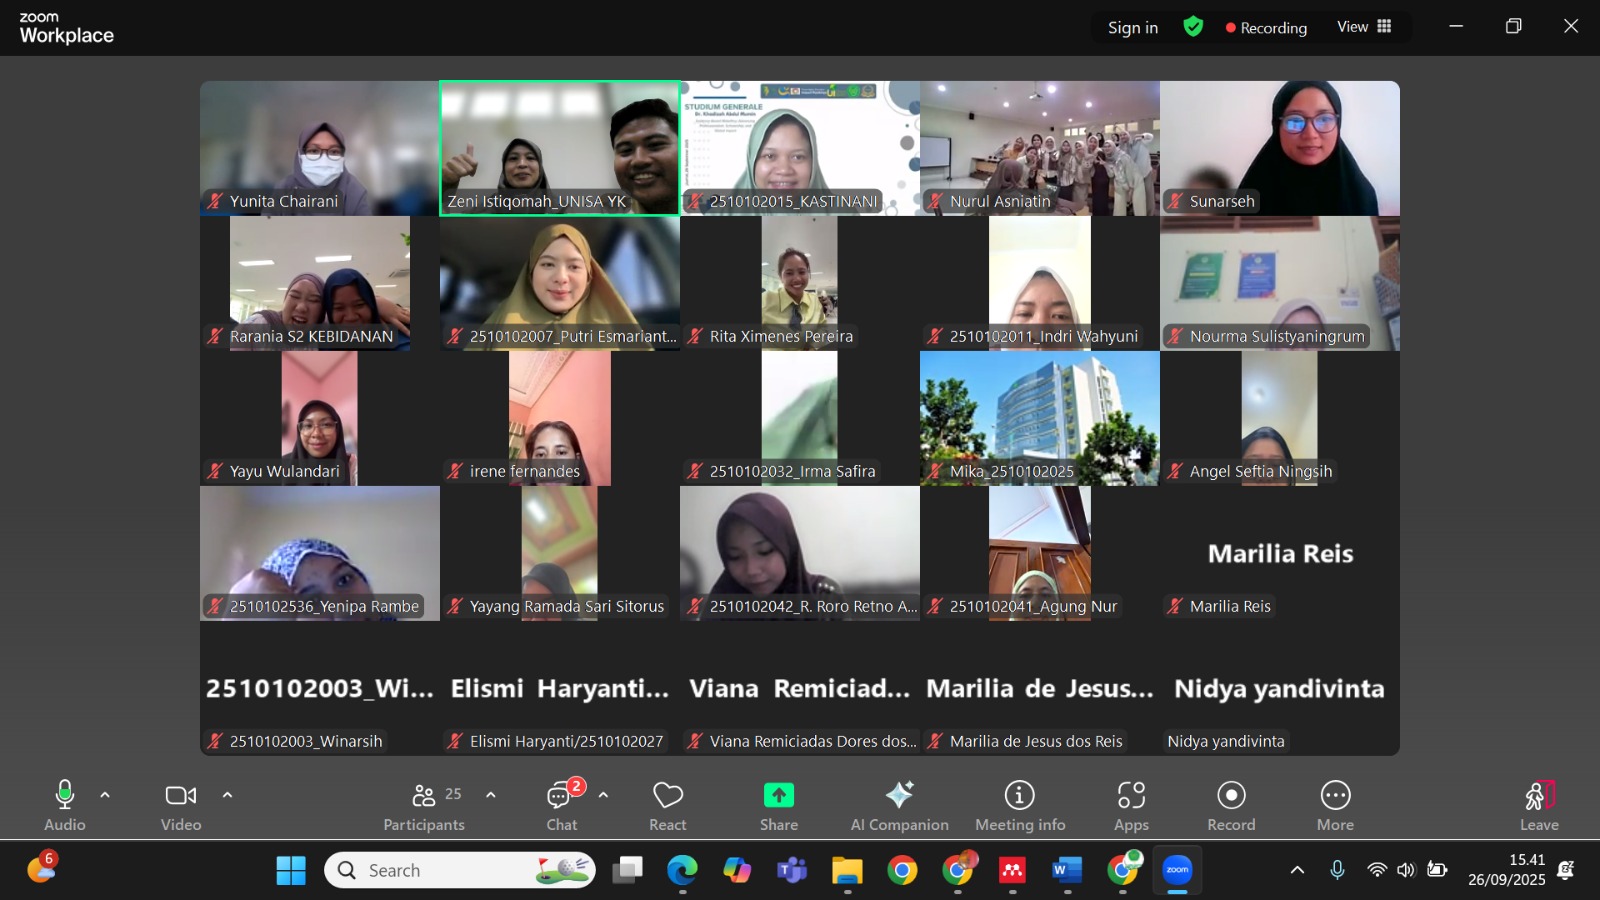The image size is (1600, 900).
Task: Click the green encryption shield icon
Action: point(1193,27)
